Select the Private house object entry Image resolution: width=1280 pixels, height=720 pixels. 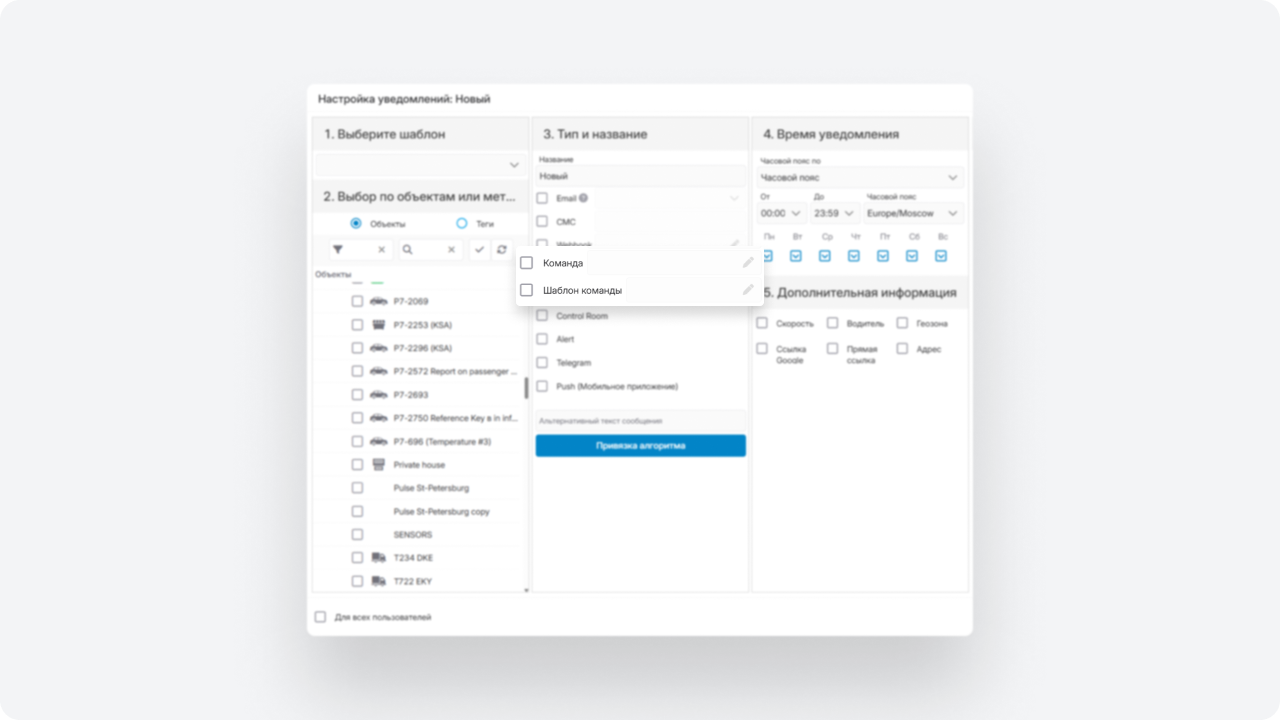(357, 465)
